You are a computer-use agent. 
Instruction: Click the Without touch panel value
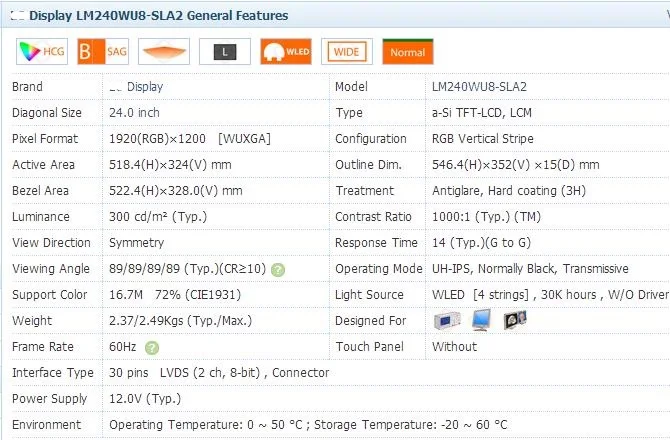tap(454, 347)
